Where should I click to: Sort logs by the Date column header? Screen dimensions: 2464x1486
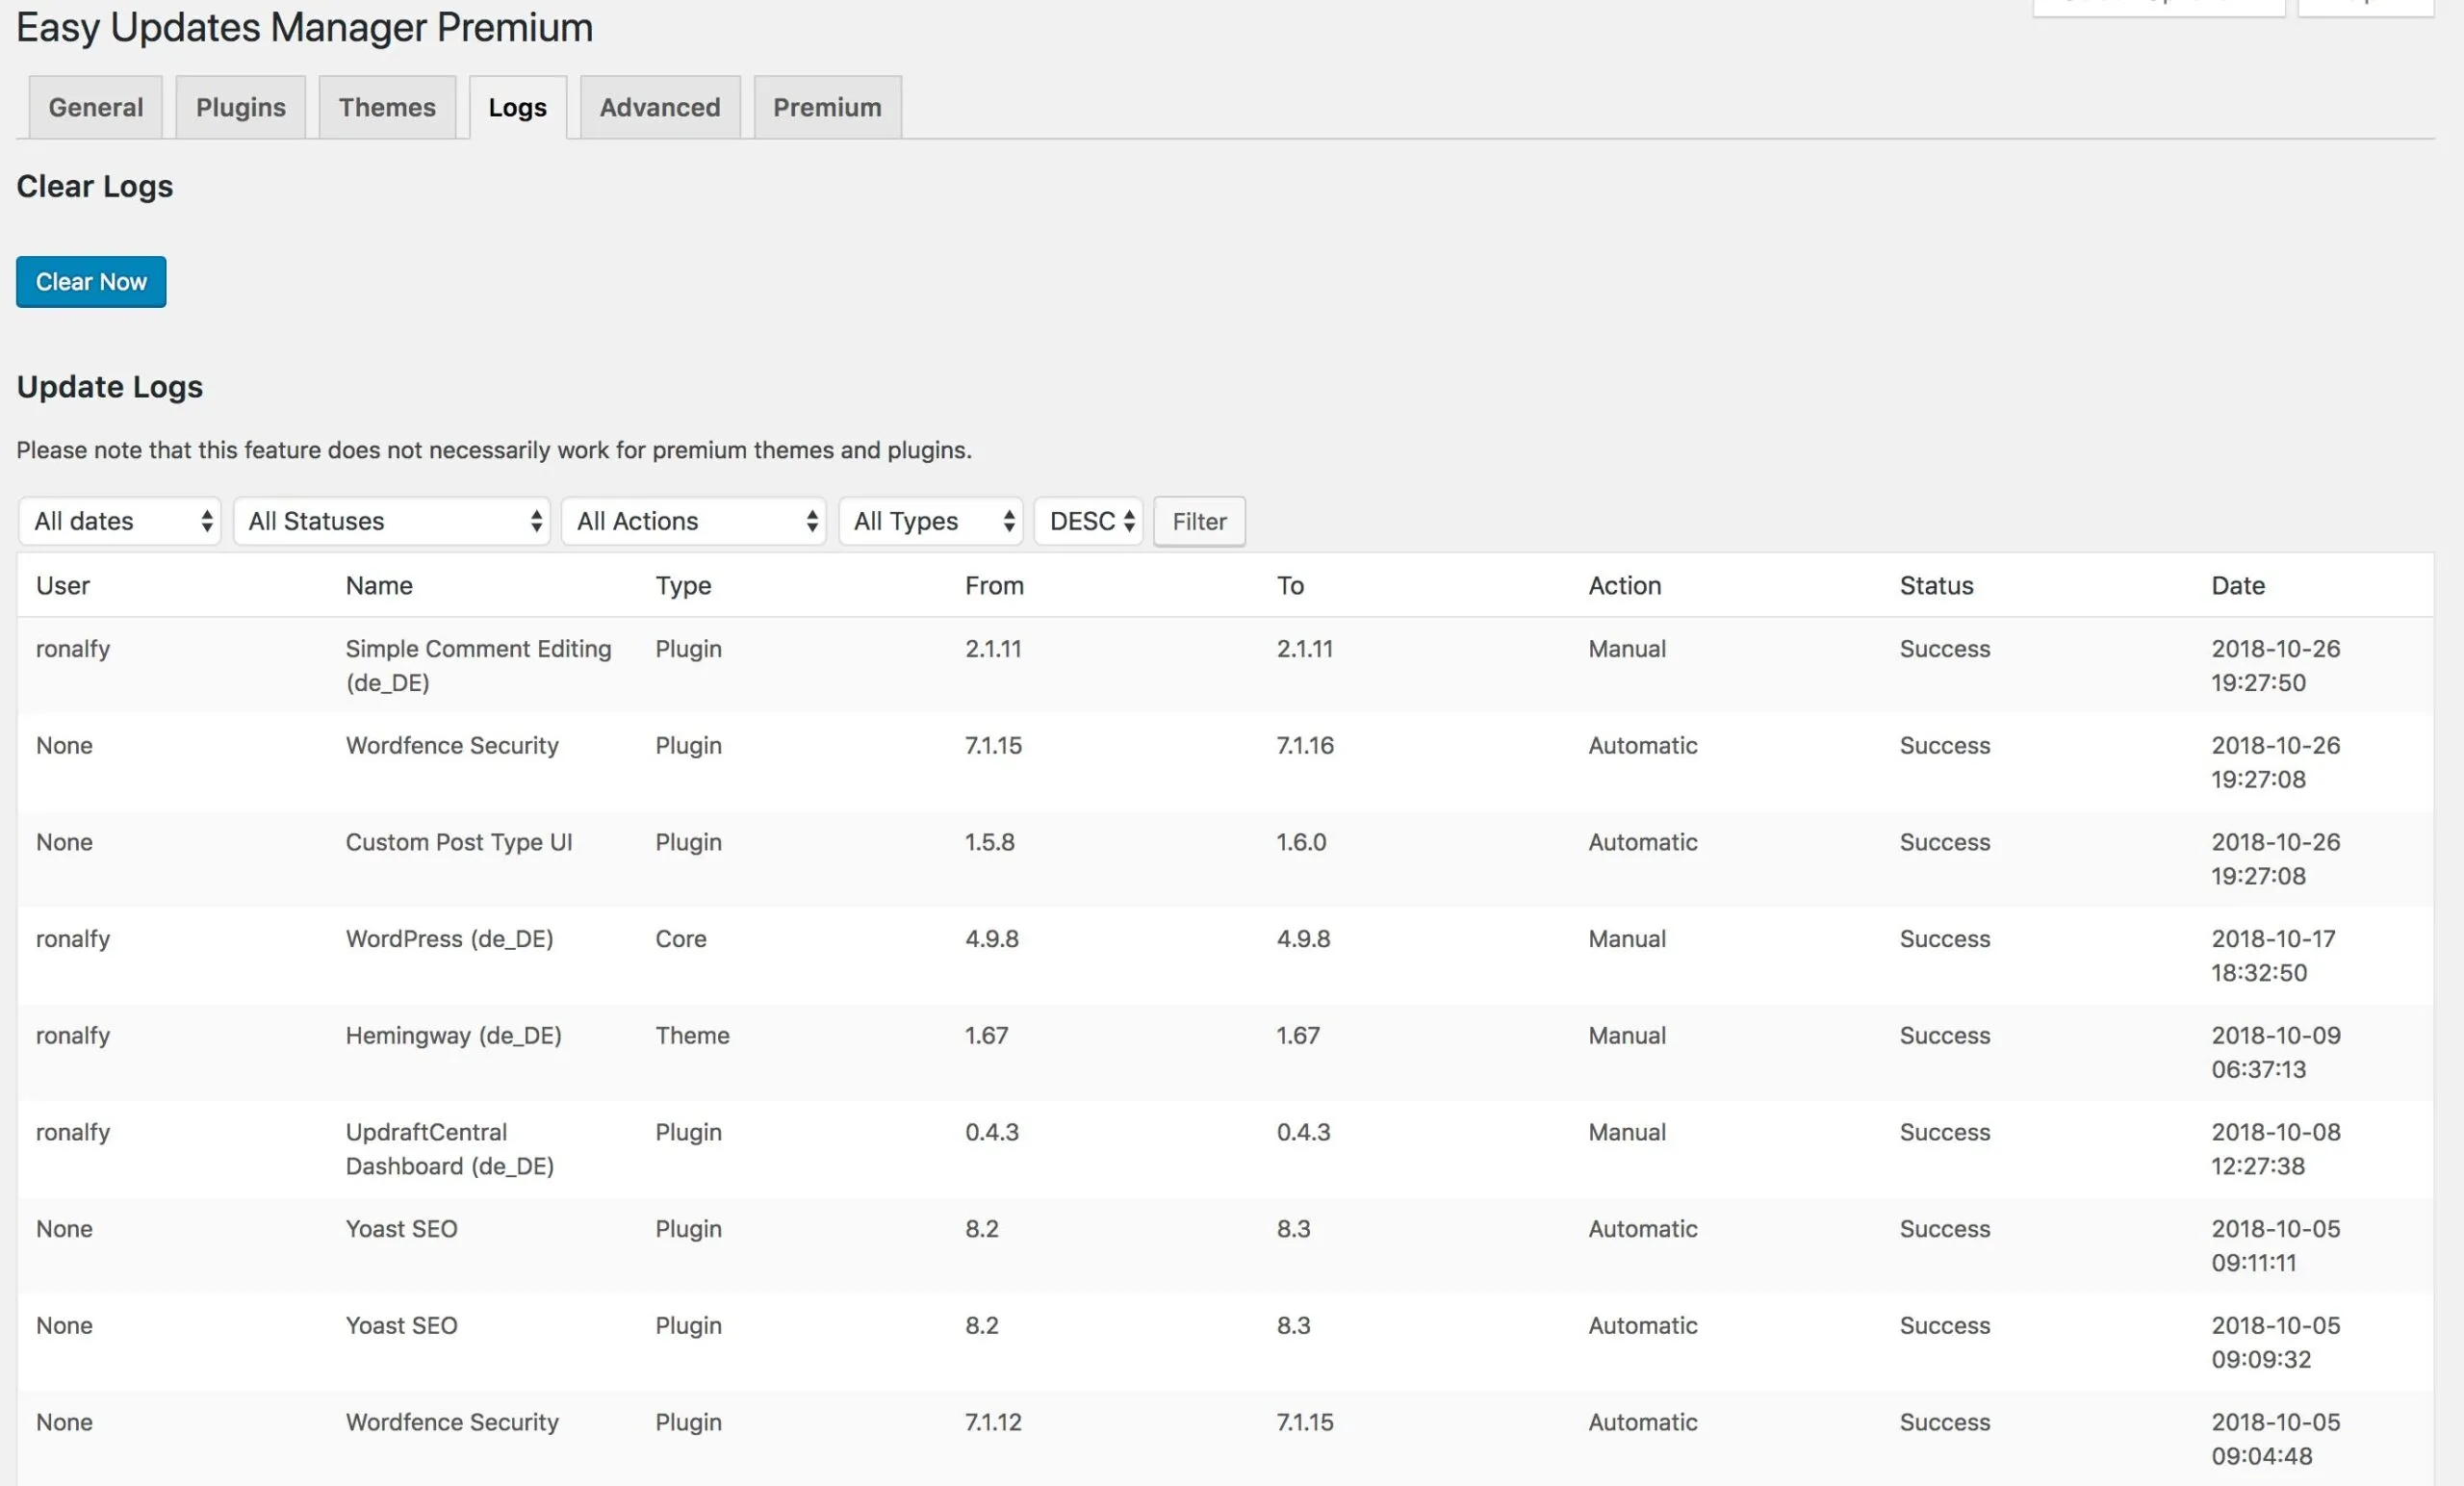click(2237, 585)
